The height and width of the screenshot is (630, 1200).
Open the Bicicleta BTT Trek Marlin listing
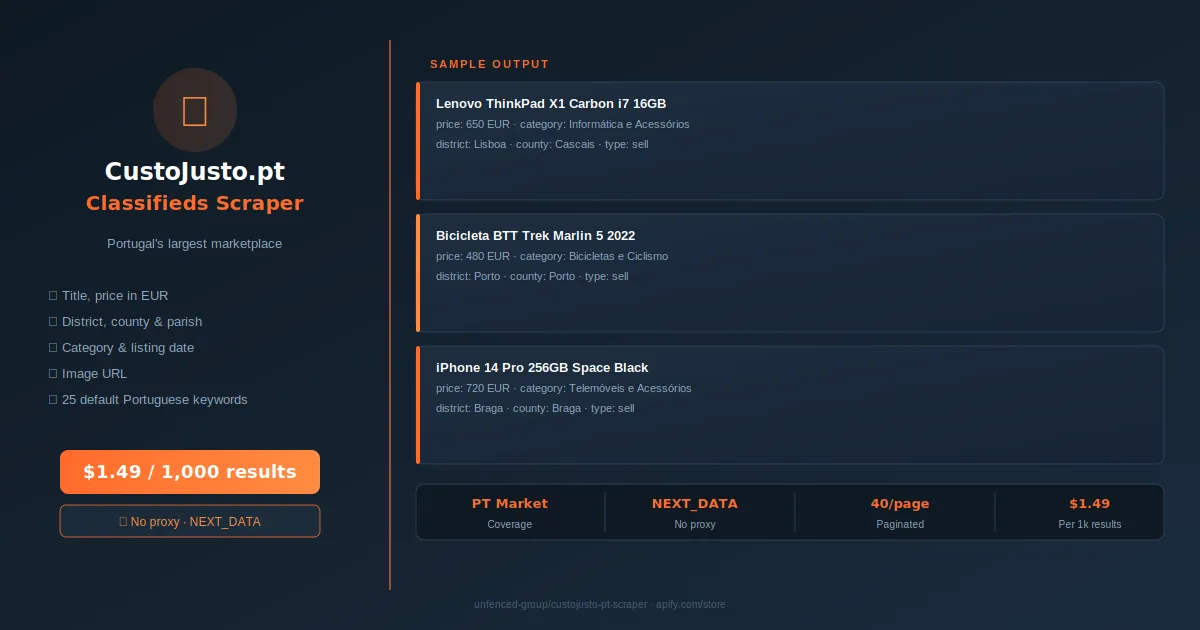click(x=790, y=273)
